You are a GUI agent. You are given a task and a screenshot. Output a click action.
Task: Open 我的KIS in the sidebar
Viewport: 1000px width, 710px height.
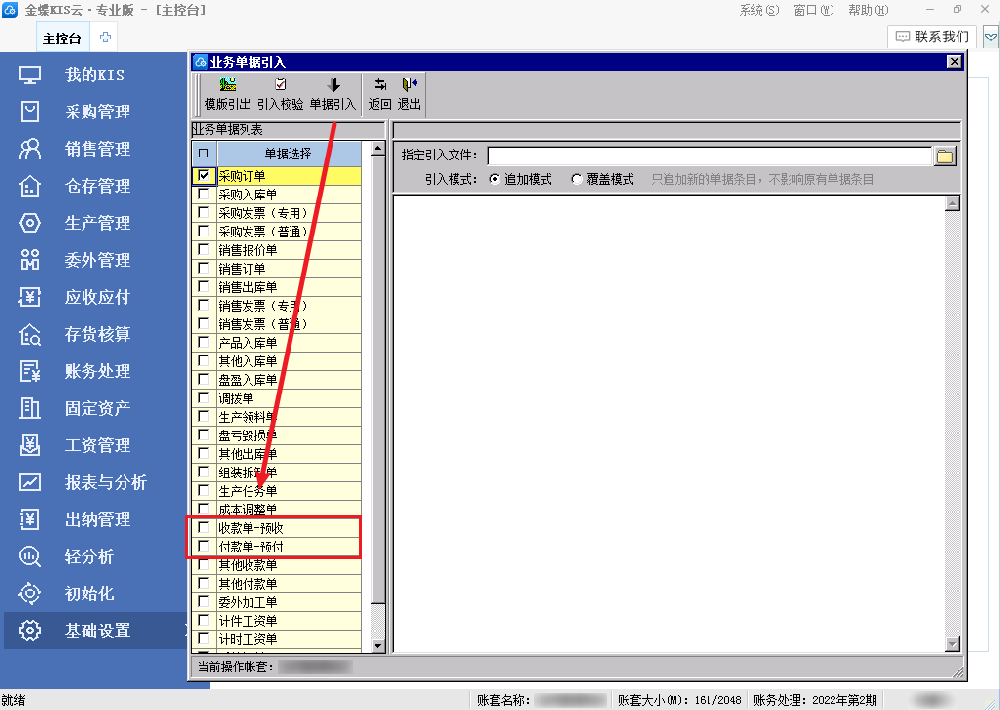pos(94,75)
